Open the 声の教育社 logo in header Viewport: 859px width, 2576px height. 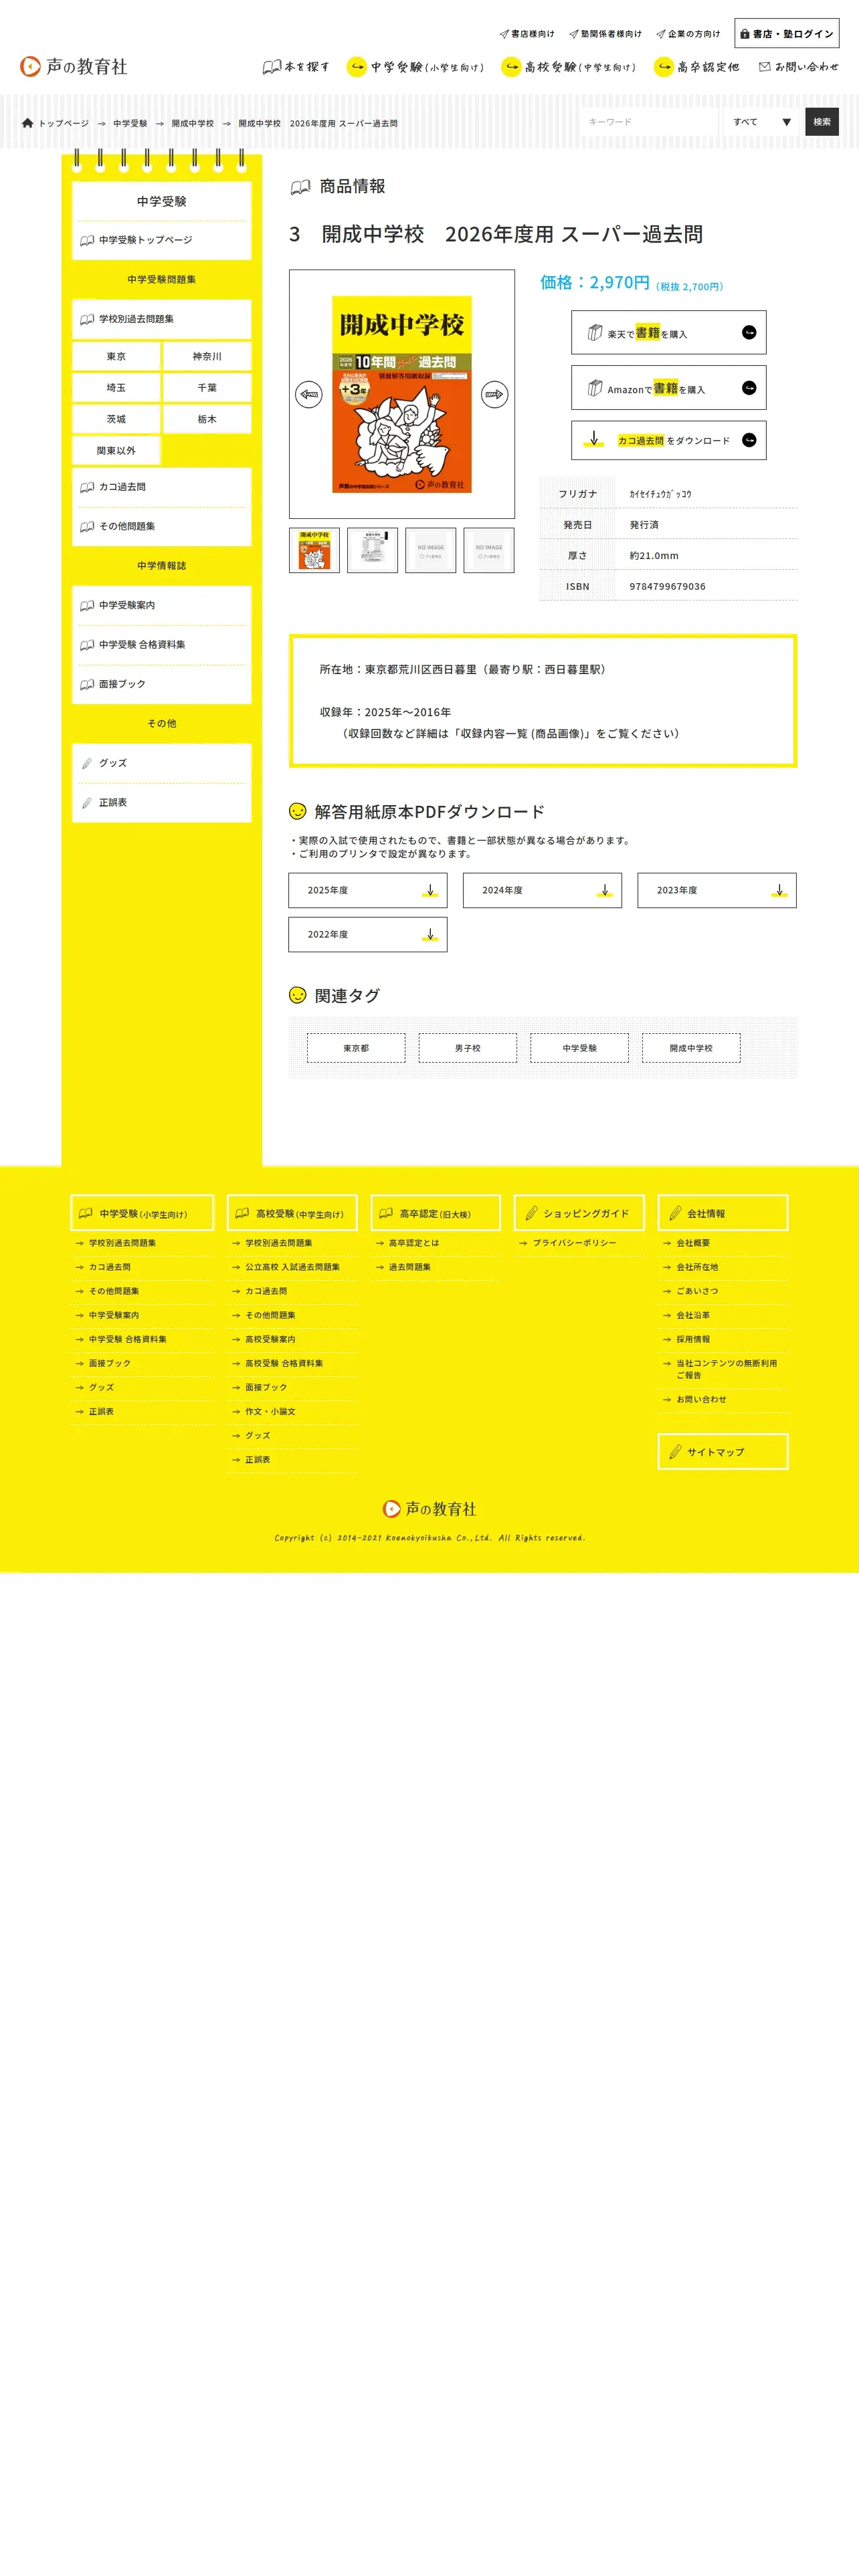click(74, 67)
